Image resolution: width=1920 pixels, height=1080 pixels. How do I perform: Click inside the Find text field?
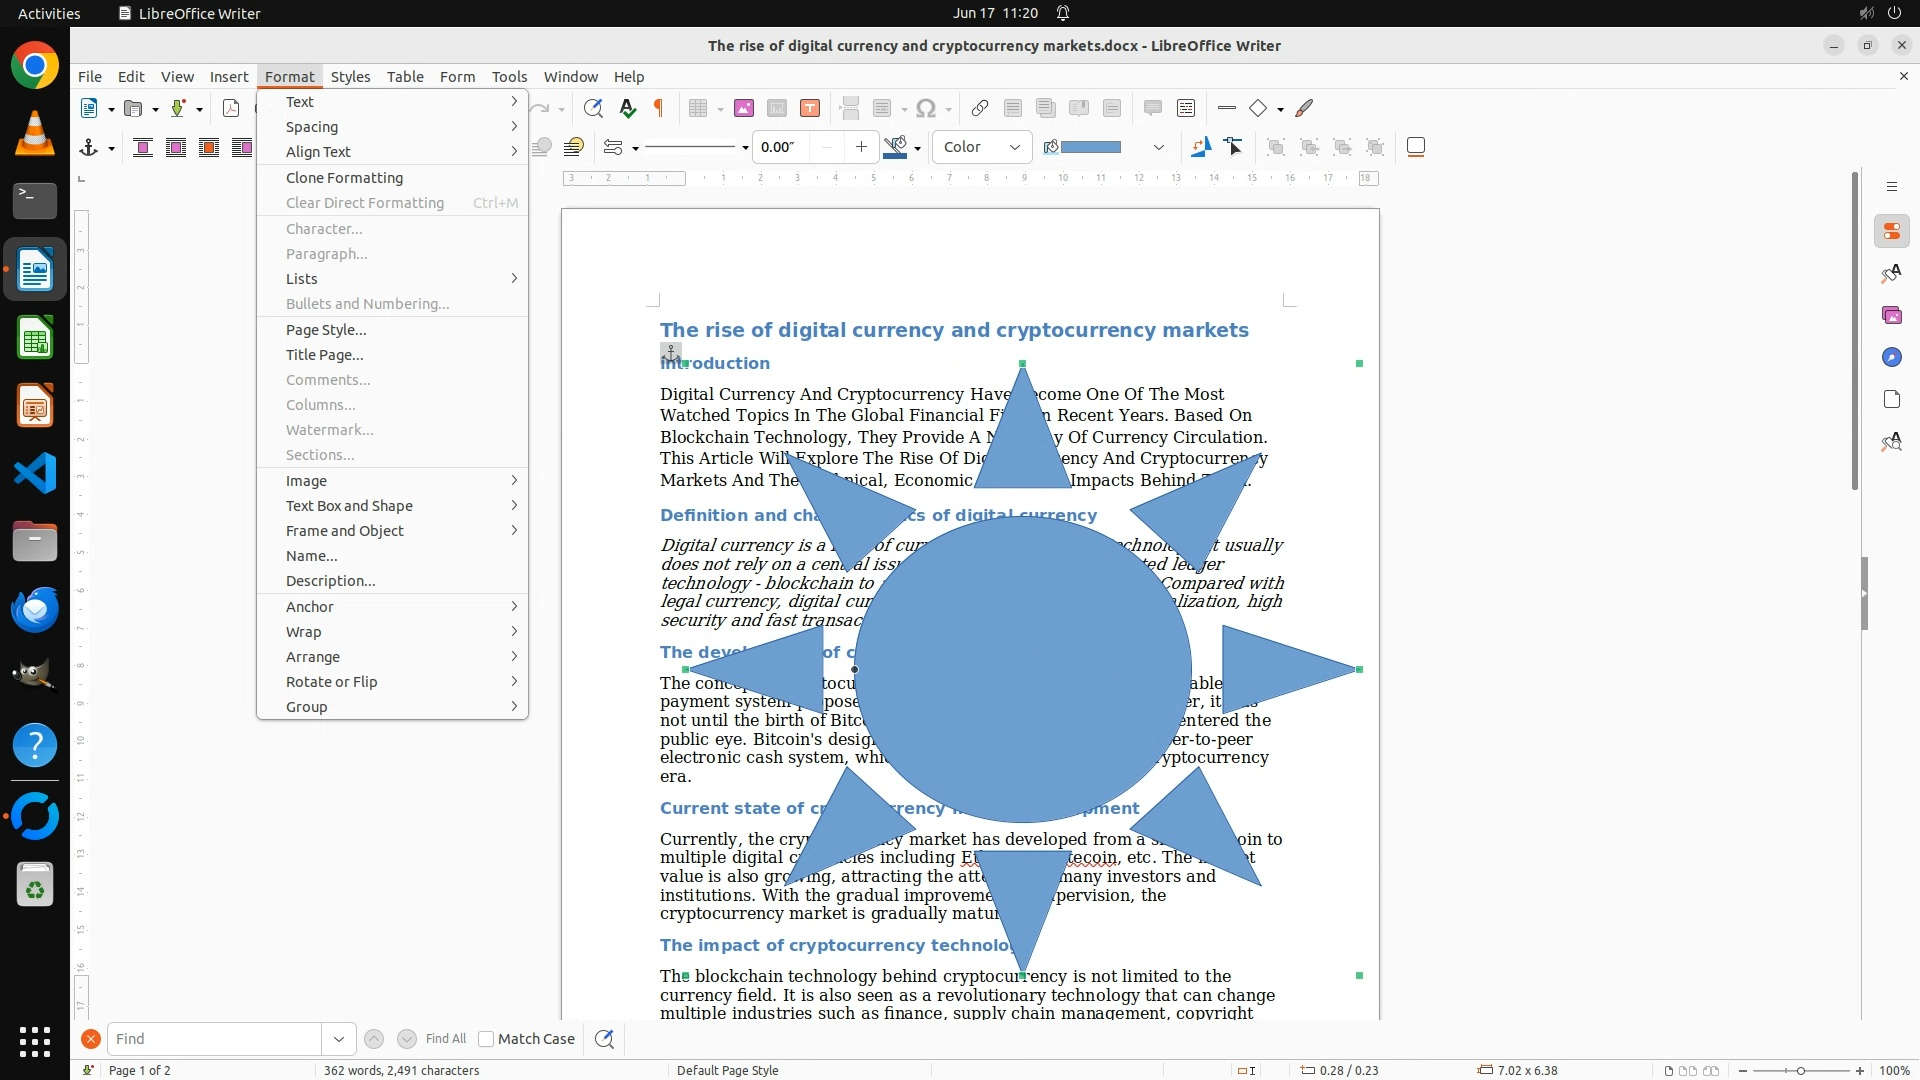[x=214, y=1039]
